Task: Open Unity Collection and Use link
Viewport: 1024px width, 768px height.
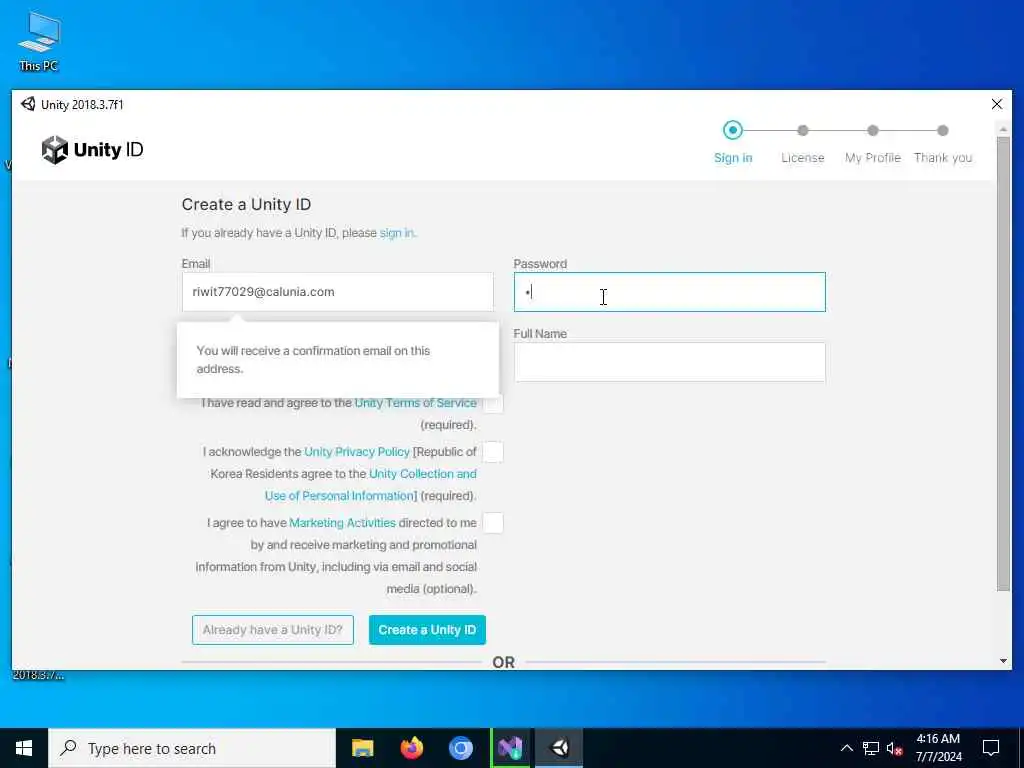Action: [x=371, y=485]
